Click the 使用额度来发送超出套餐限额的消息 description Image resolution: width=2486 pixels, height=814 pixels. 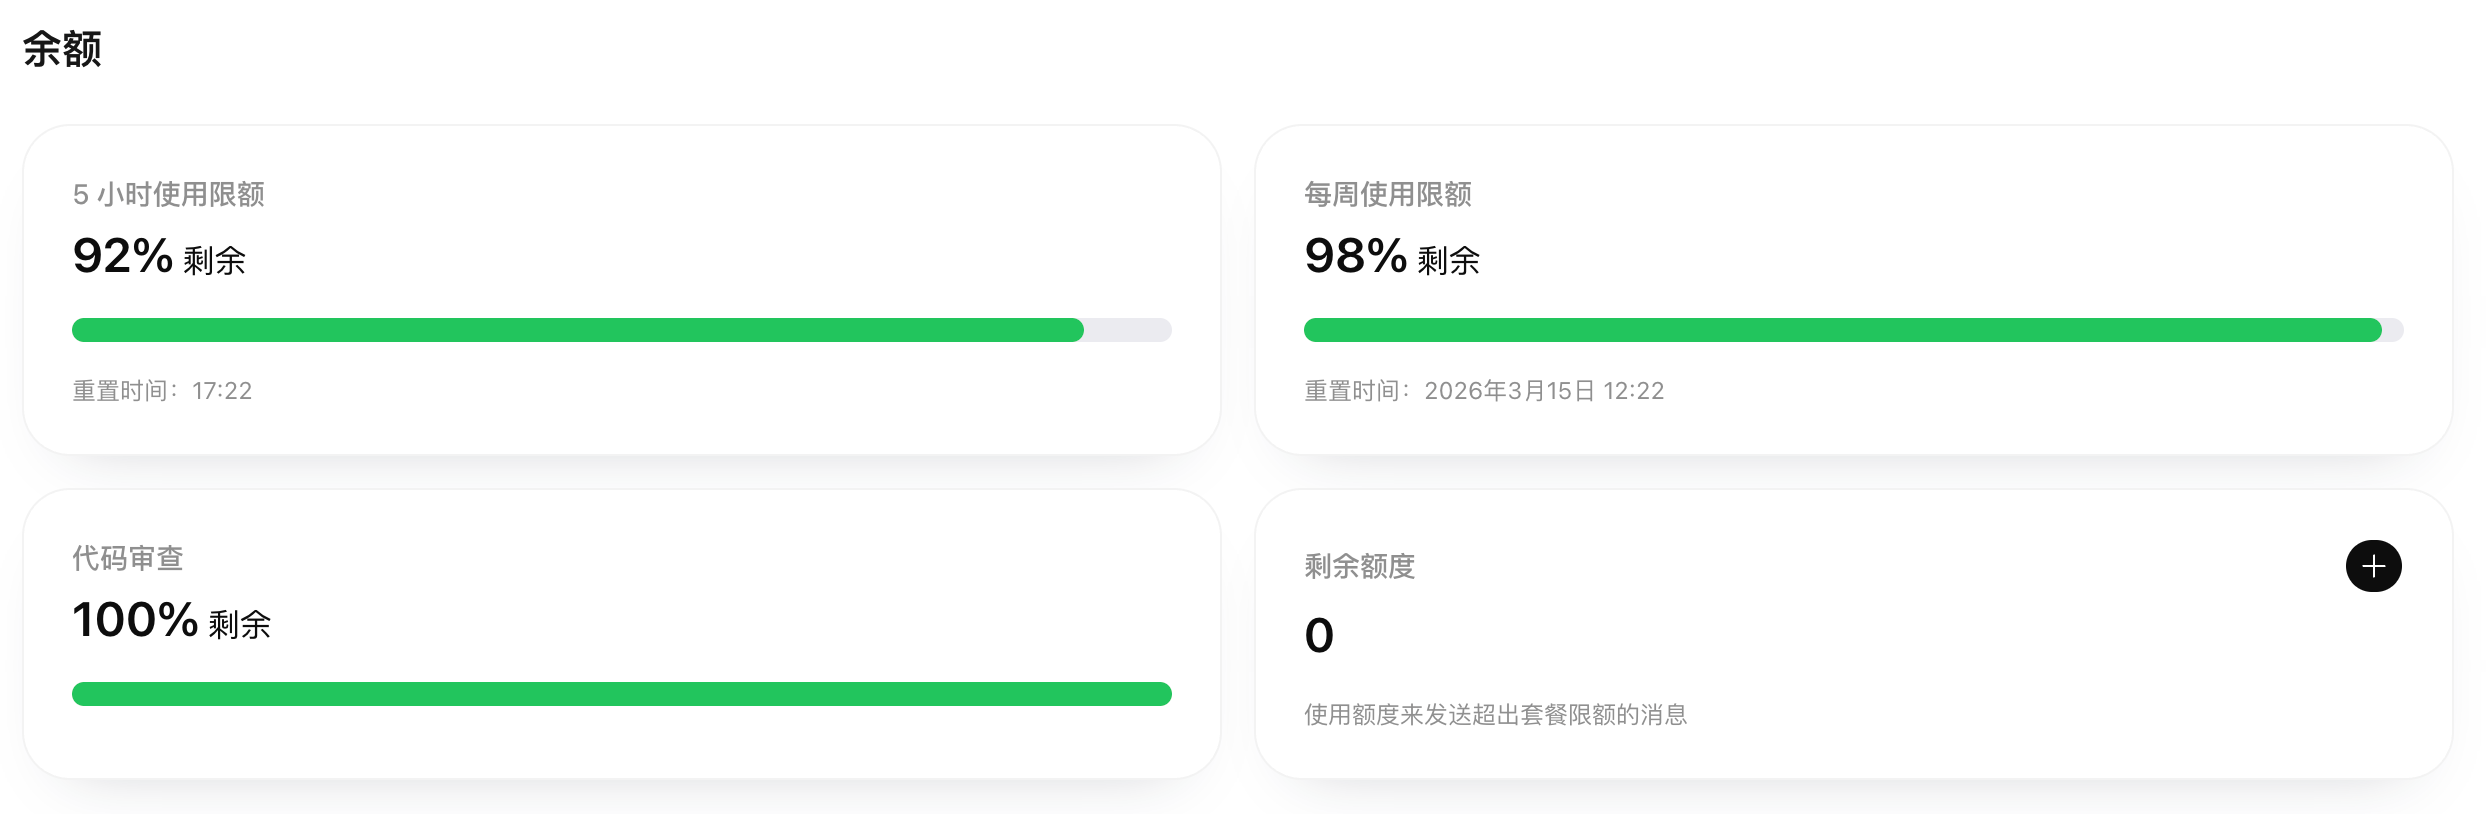(x=1496, y=715)
